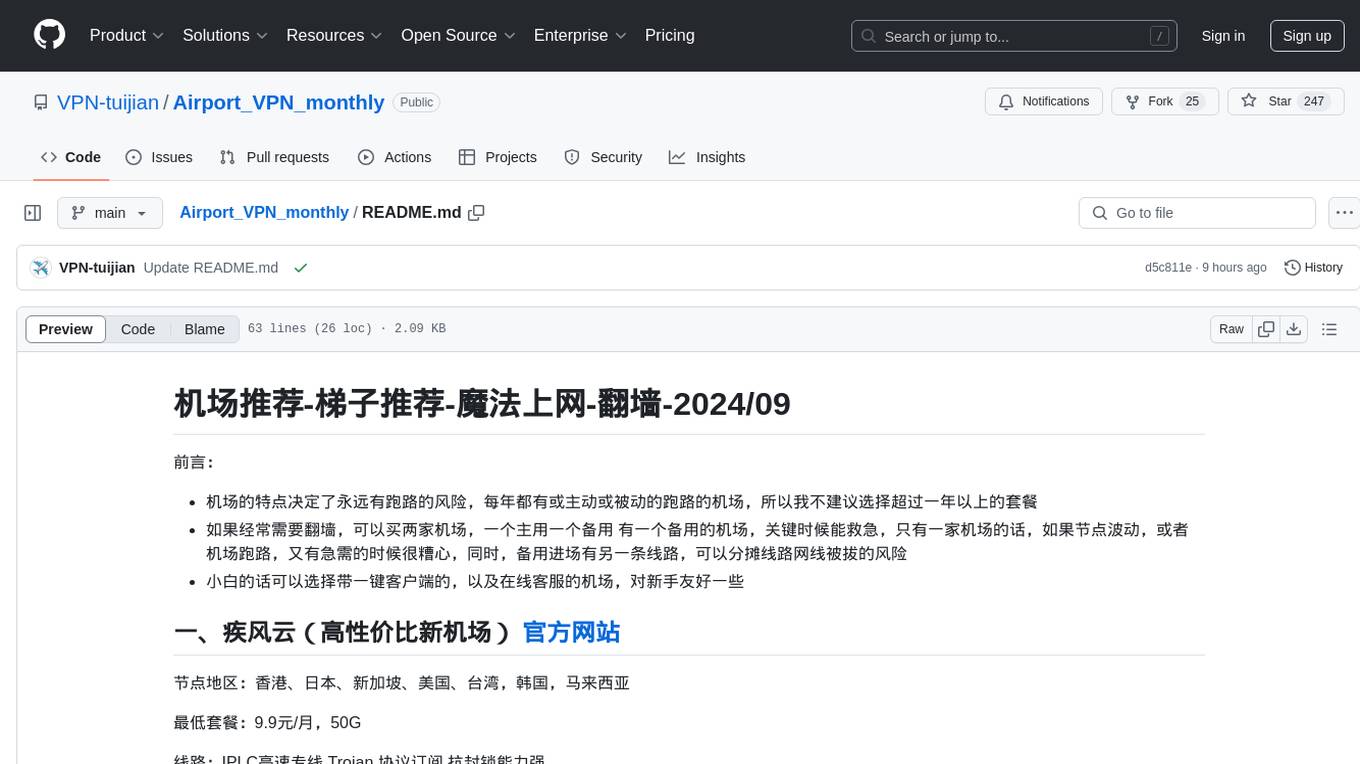Switch to the Code tab
The image size is (1360, 764).
coord(71,157)
